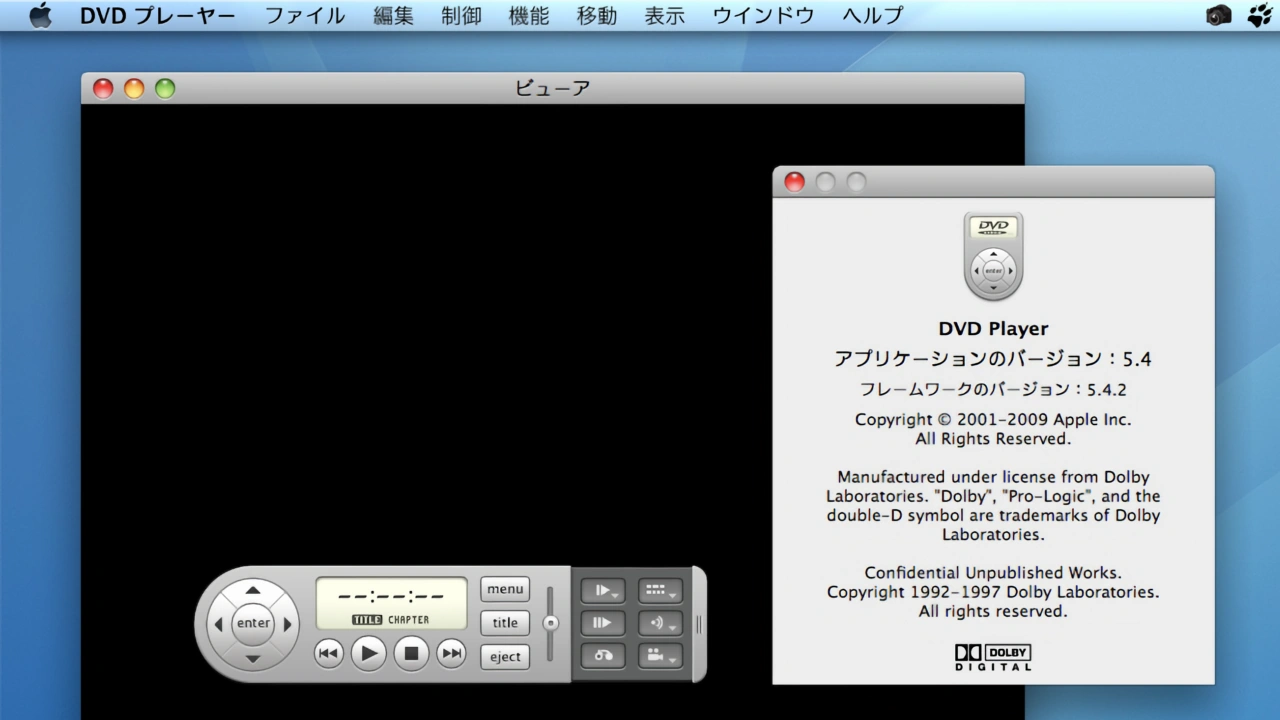Click the right arrow on navigation pad
1280x720 pixels.
(x=288, y=624)
